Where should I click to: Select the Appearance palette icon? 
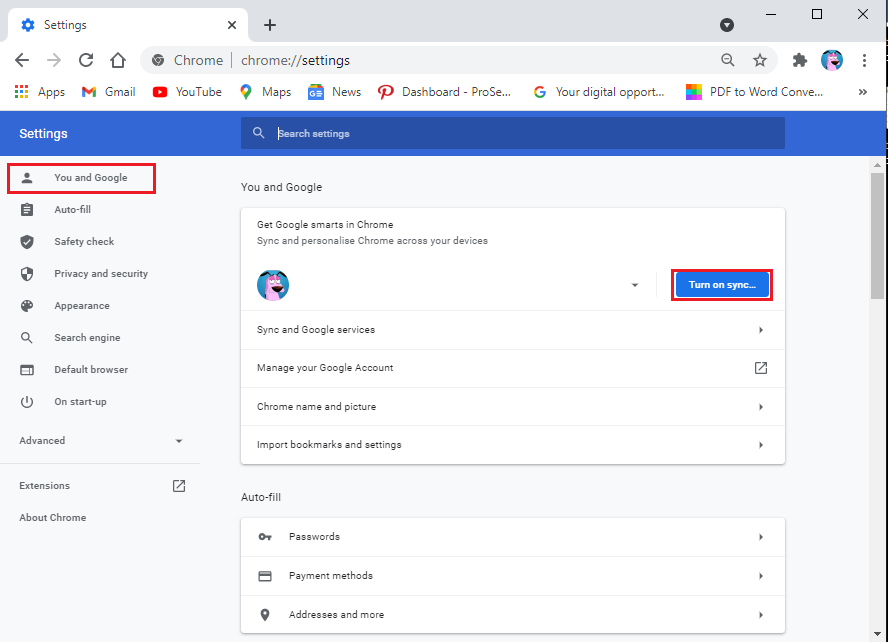pos(27,305)
